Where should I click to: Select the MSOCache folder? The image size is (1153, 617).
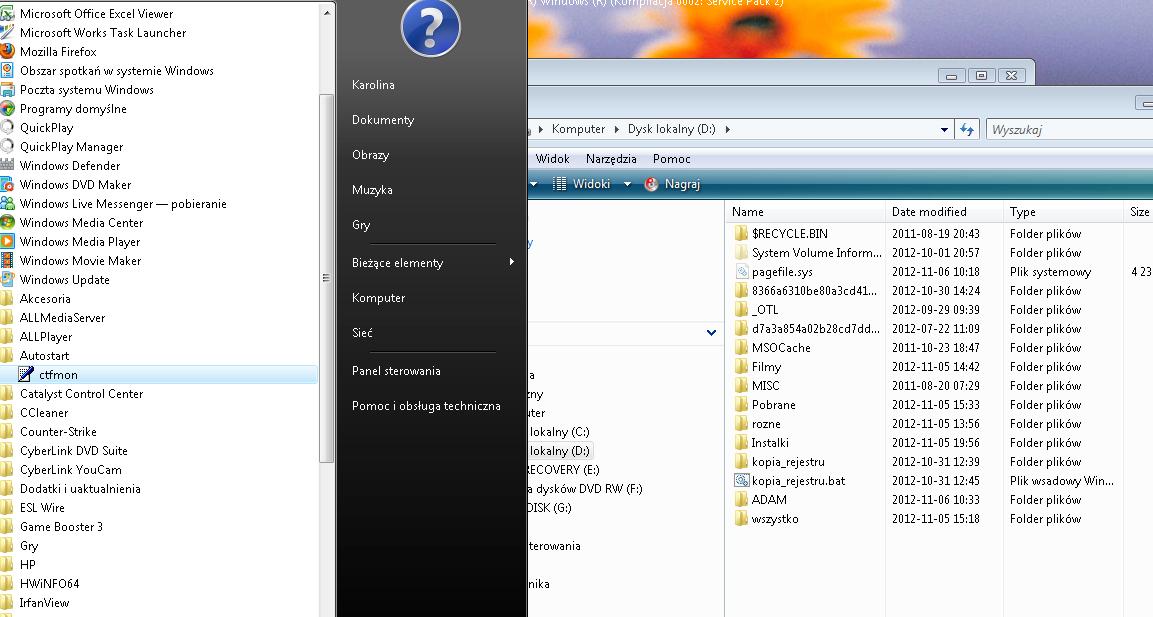(x=781, y=348)
